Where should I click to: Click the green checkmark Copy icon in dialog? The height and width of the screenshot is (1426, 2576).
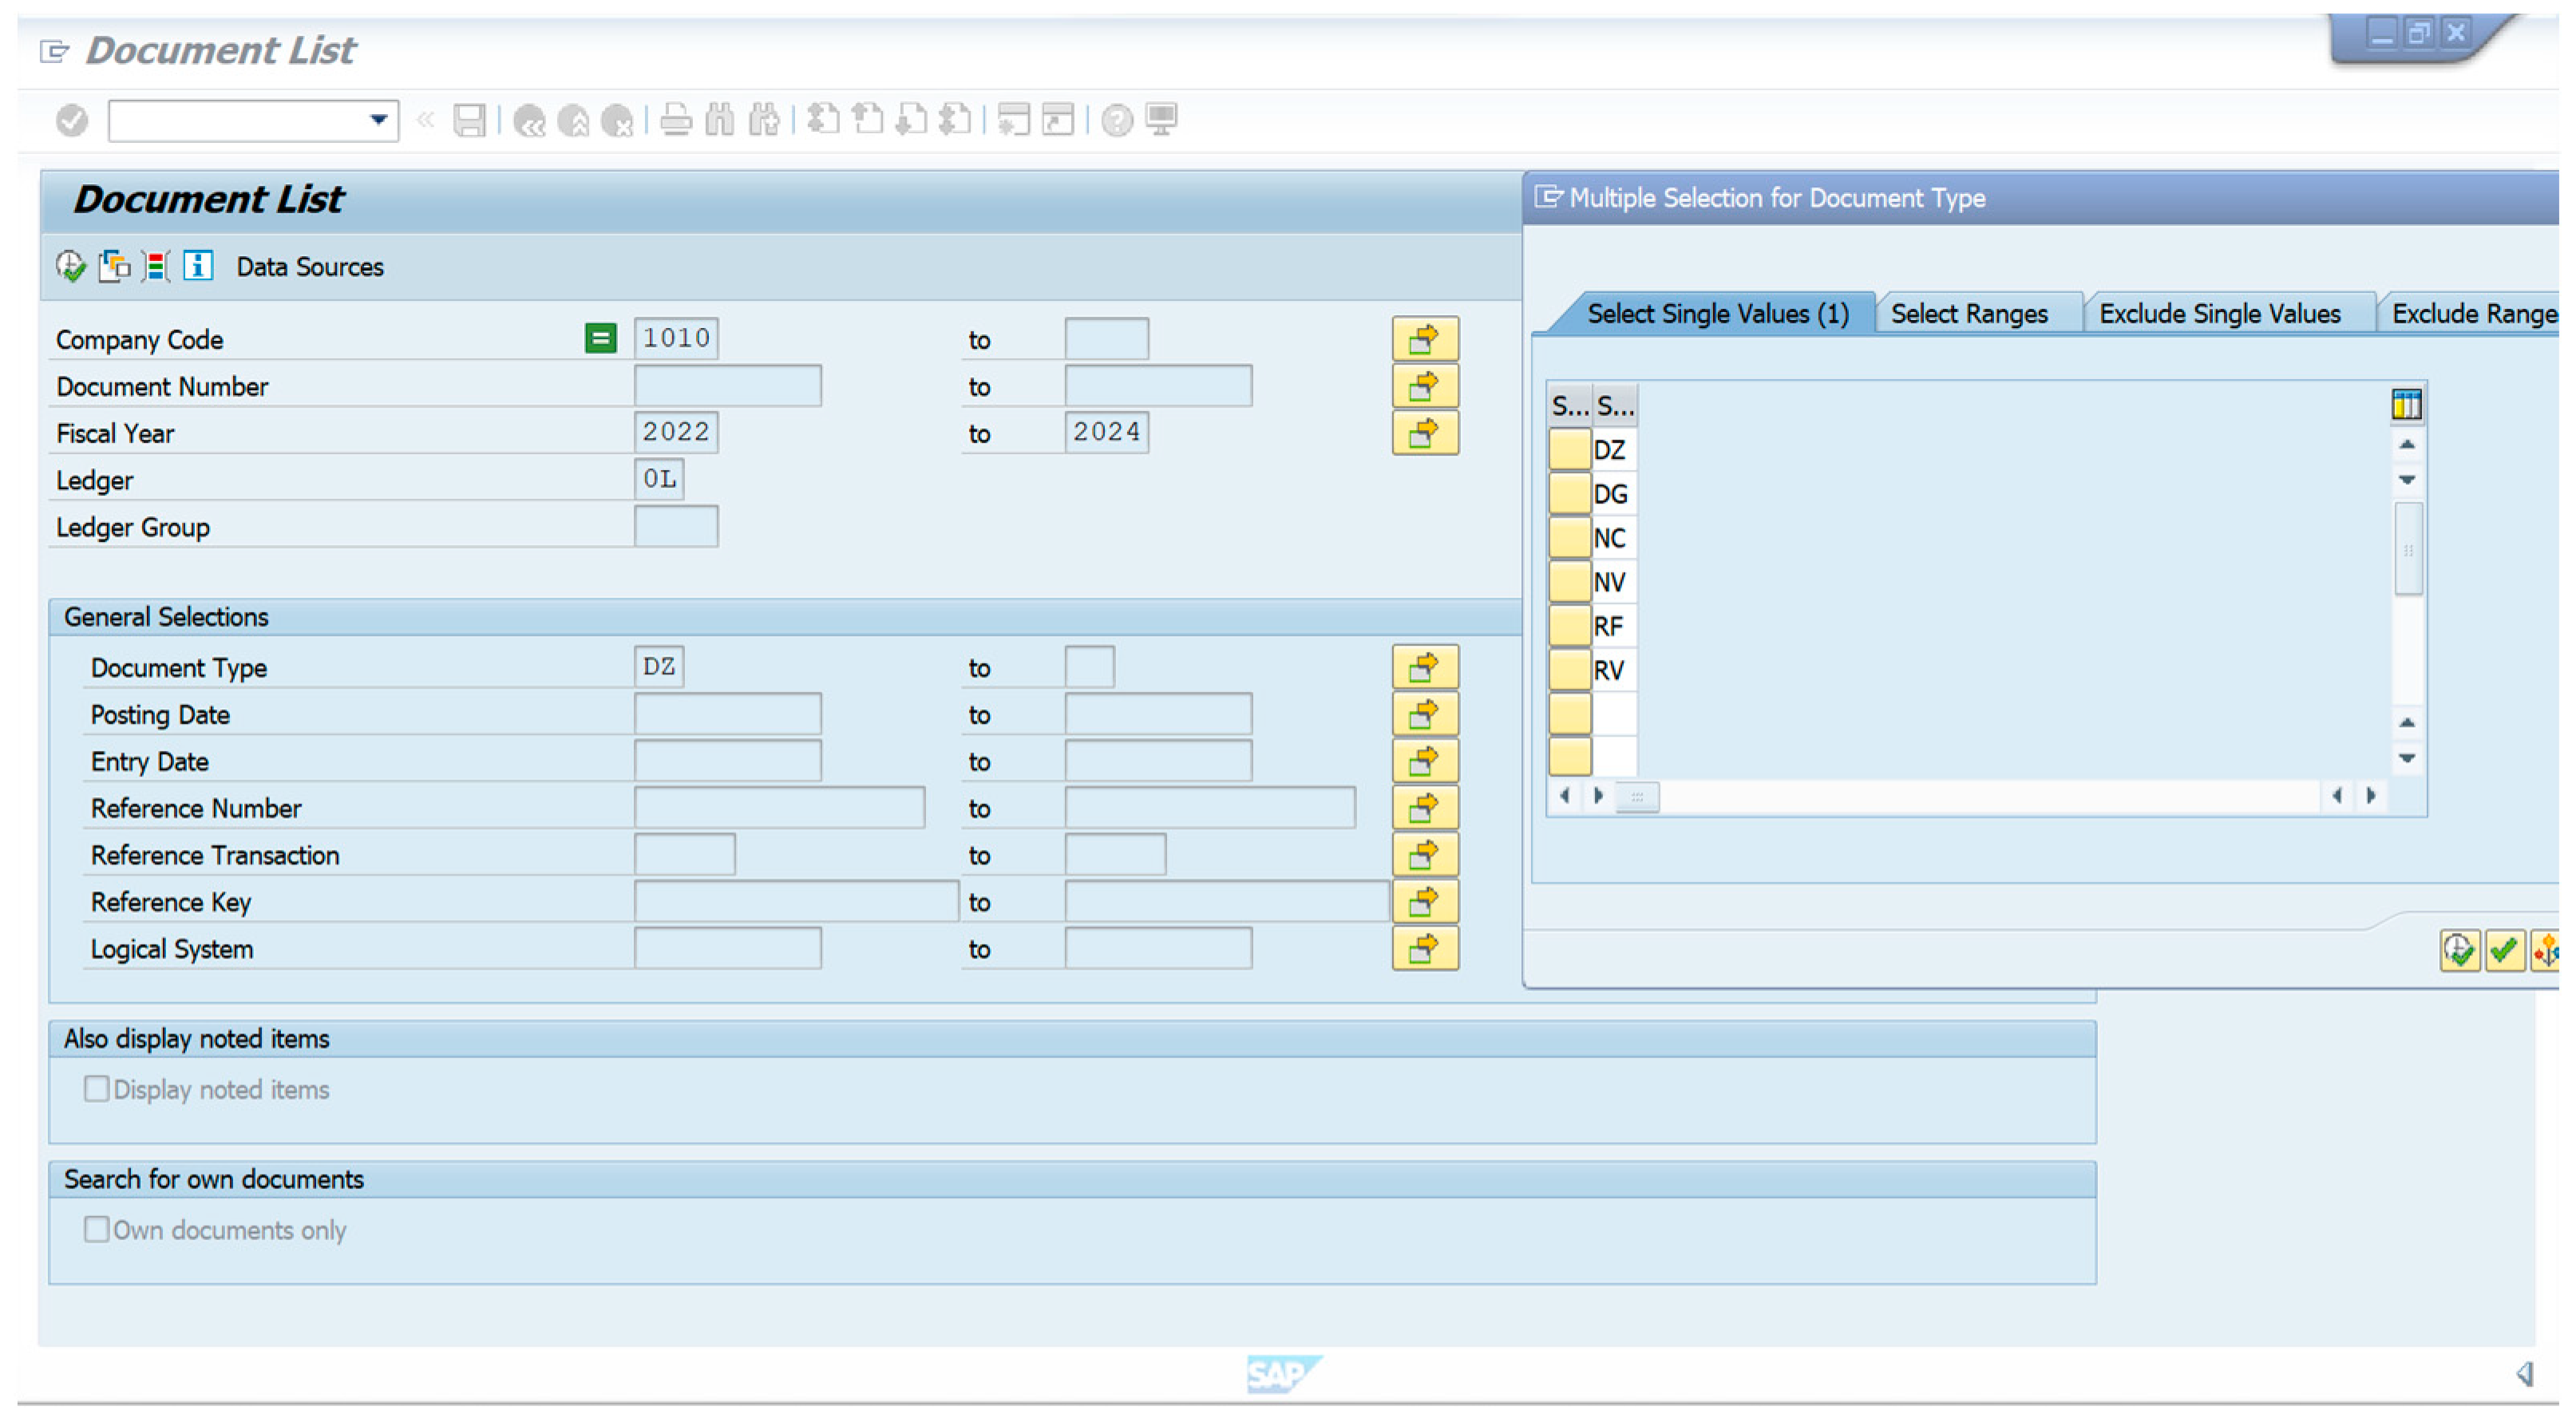point(2503,950)
